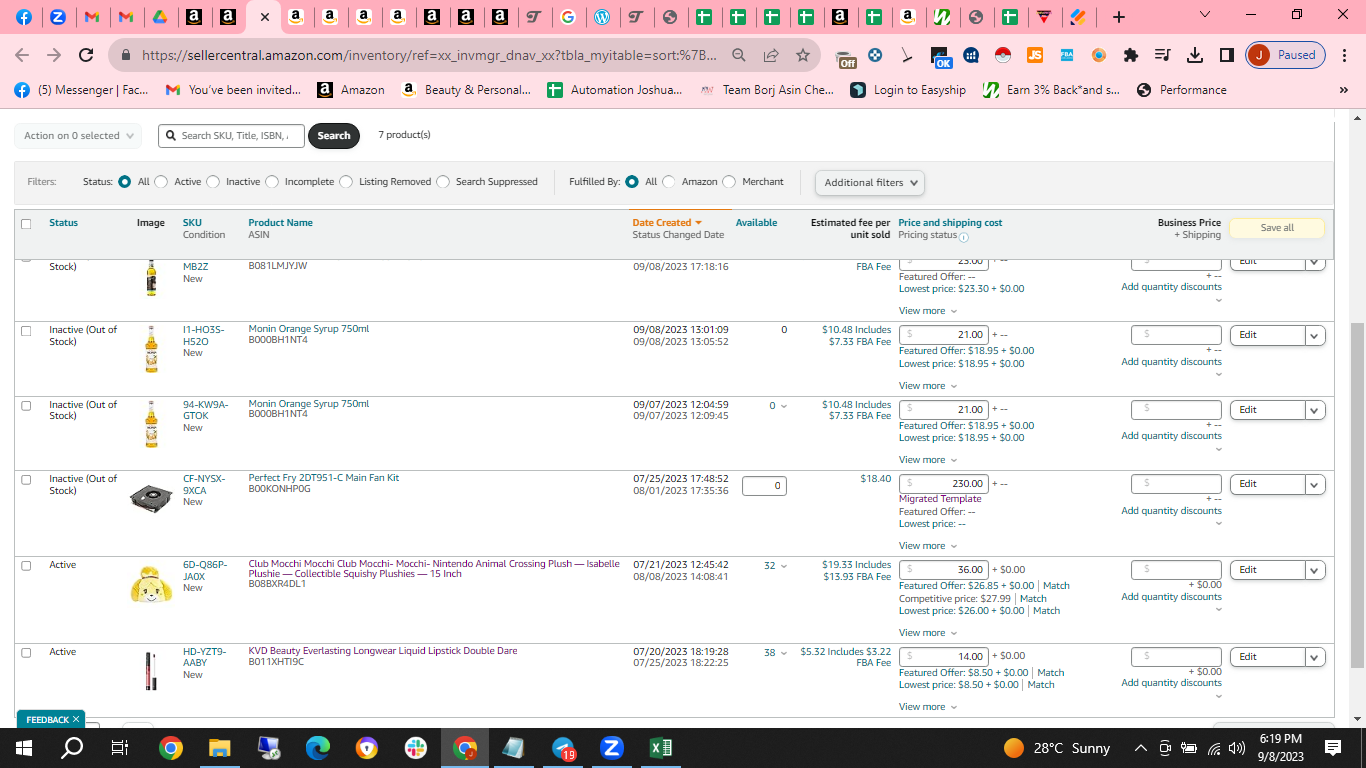Click the page vertical scrollbar

pos(1357,494)
